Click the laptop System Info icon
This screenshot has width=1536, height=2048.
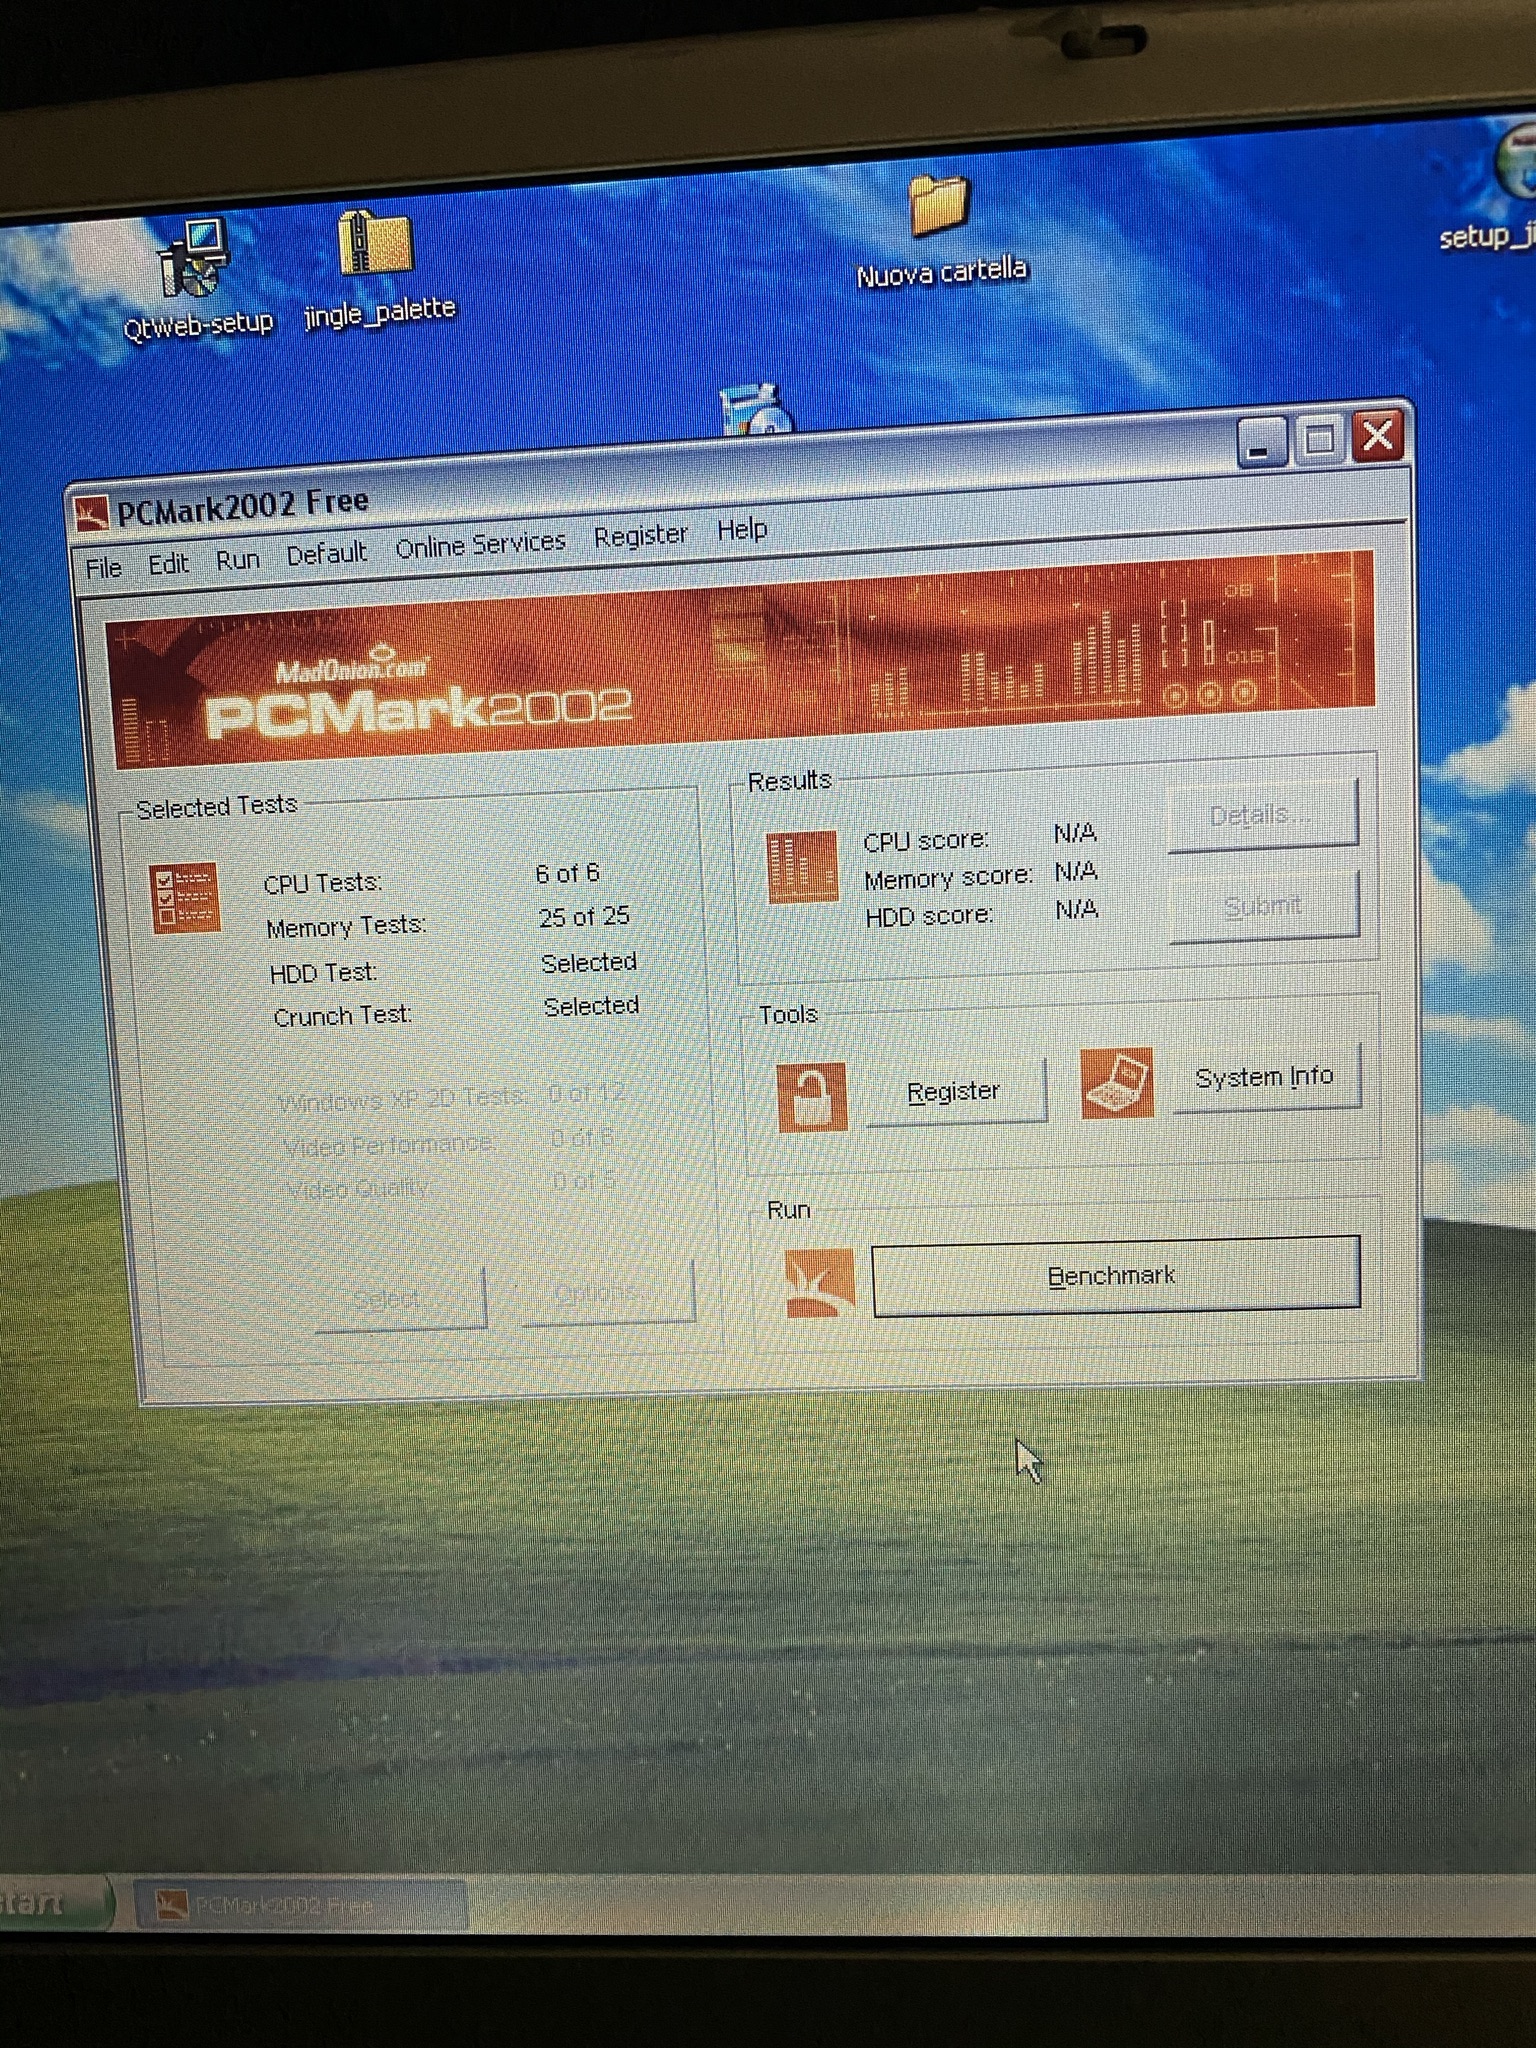(1117, 1083)
